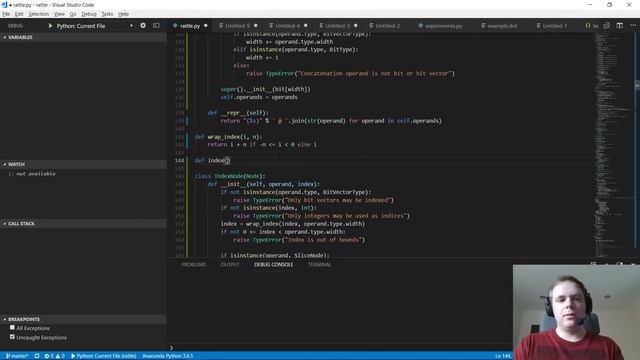Open the PROBLEMS panel tab
640x360 pixels.
[194, 264]
